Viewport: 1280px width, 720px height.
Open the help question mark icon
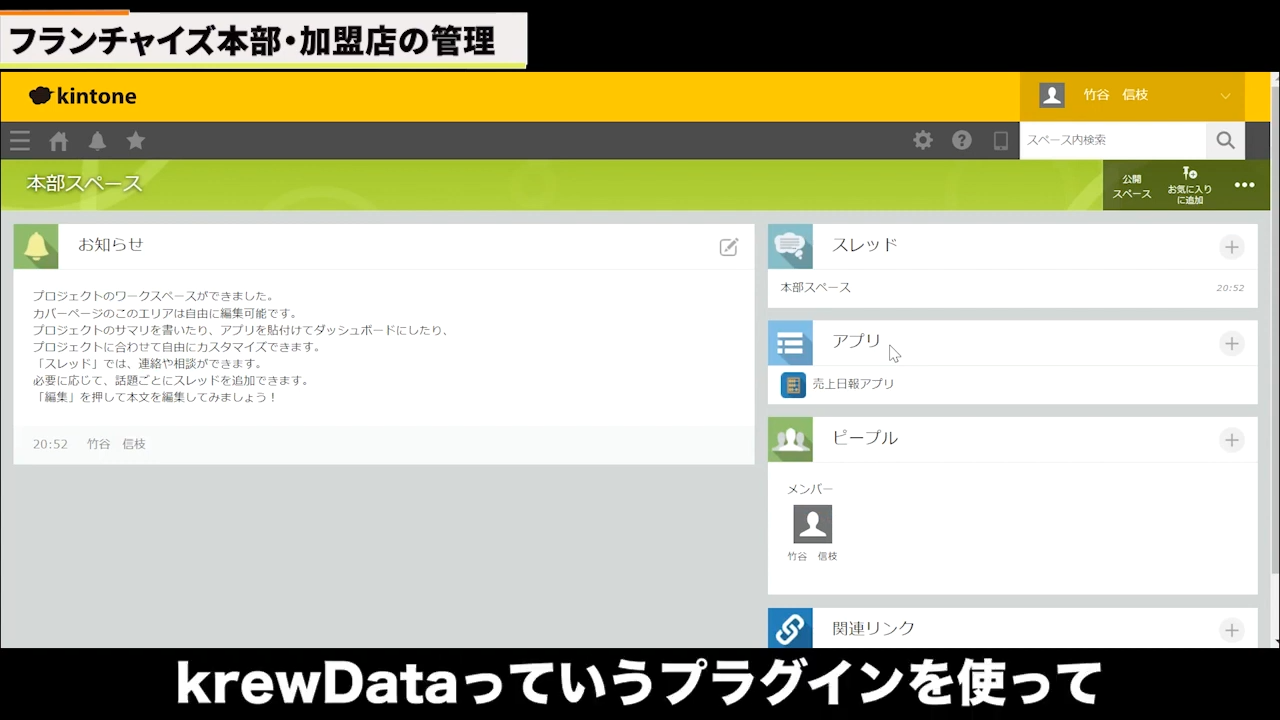(x=962, y=140)
